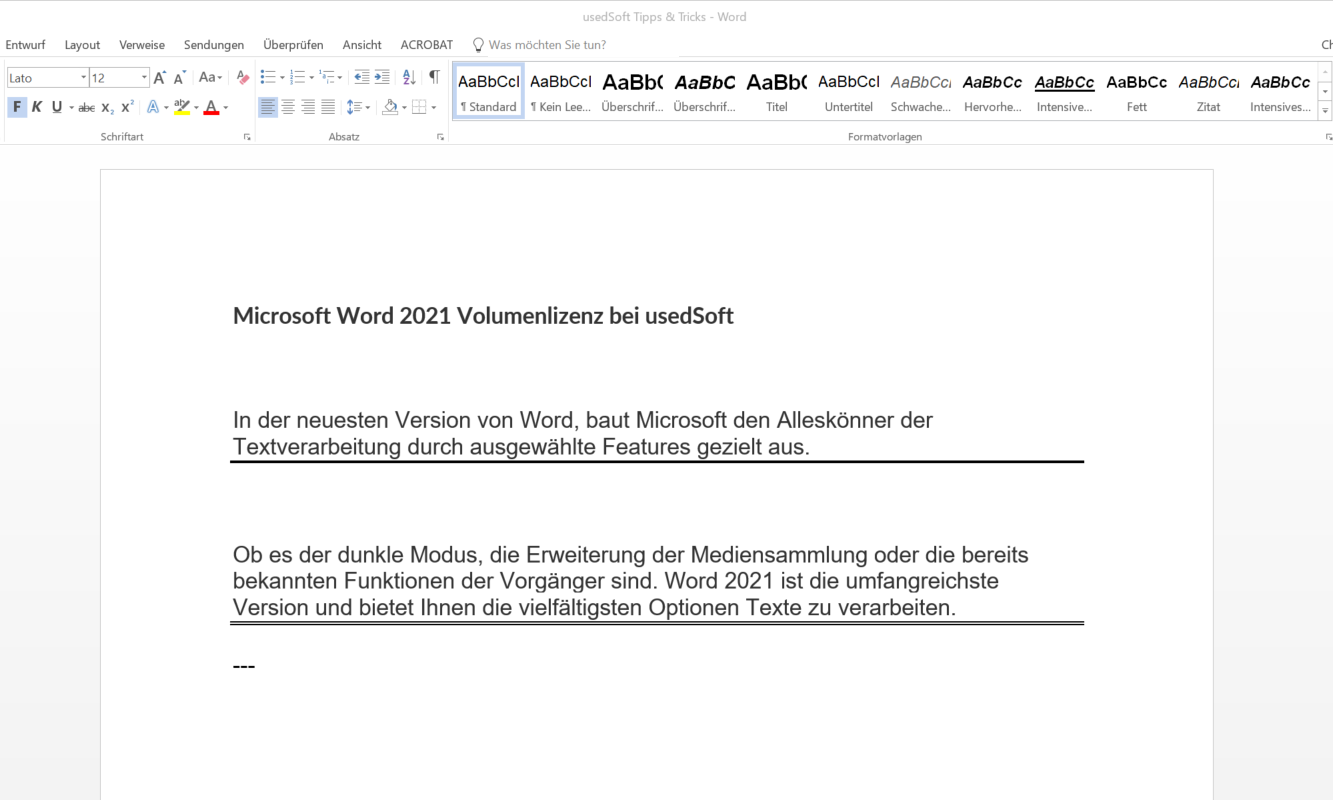This screenshot has width=1333, height=800.
Task: Open underline style dropdown arrow
Action: coord(71,108)
